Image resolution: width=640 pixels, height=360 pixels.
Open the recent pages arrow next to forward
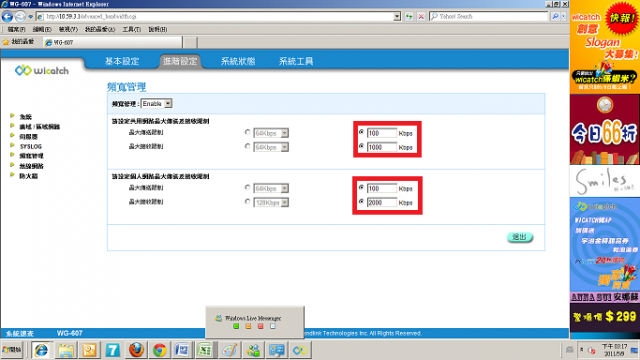pos(30,17)
